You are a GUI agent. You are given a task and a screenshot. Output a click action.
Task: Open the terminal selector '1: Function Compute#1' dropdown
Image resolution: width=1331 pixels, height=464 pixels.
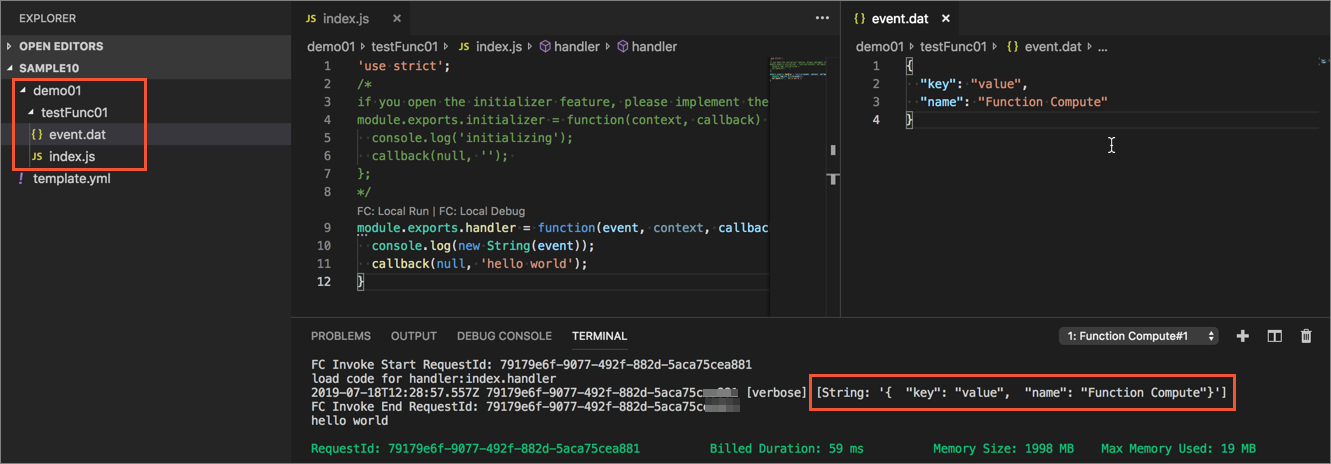click(x=1139, y=336)
